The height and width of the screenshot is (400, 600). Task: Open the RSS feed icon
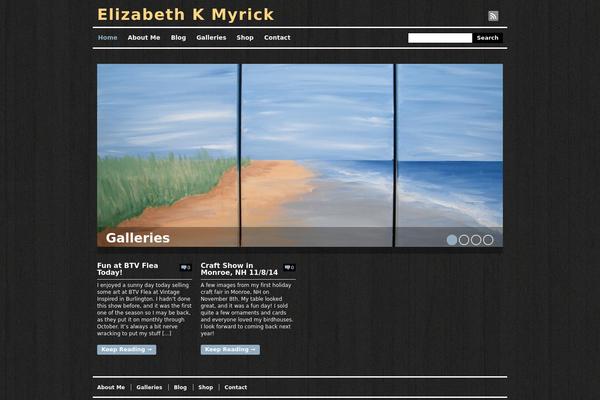tap(493, 16)
